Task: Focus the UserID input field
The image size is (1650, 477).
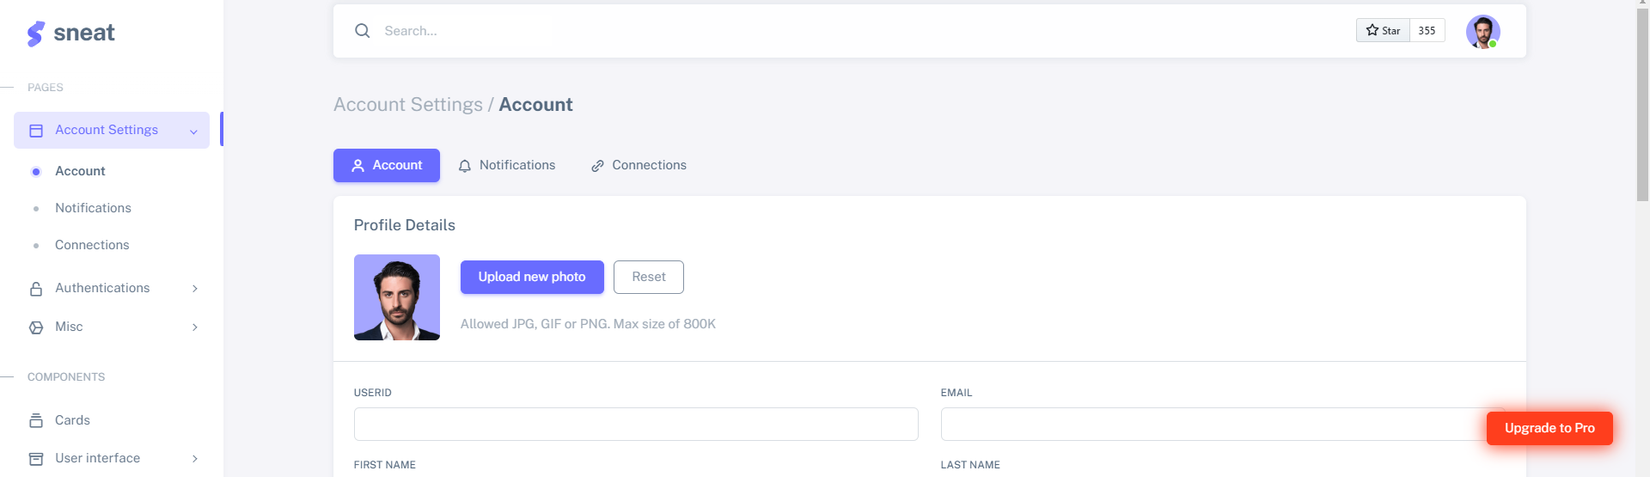Action: point(636,424)
